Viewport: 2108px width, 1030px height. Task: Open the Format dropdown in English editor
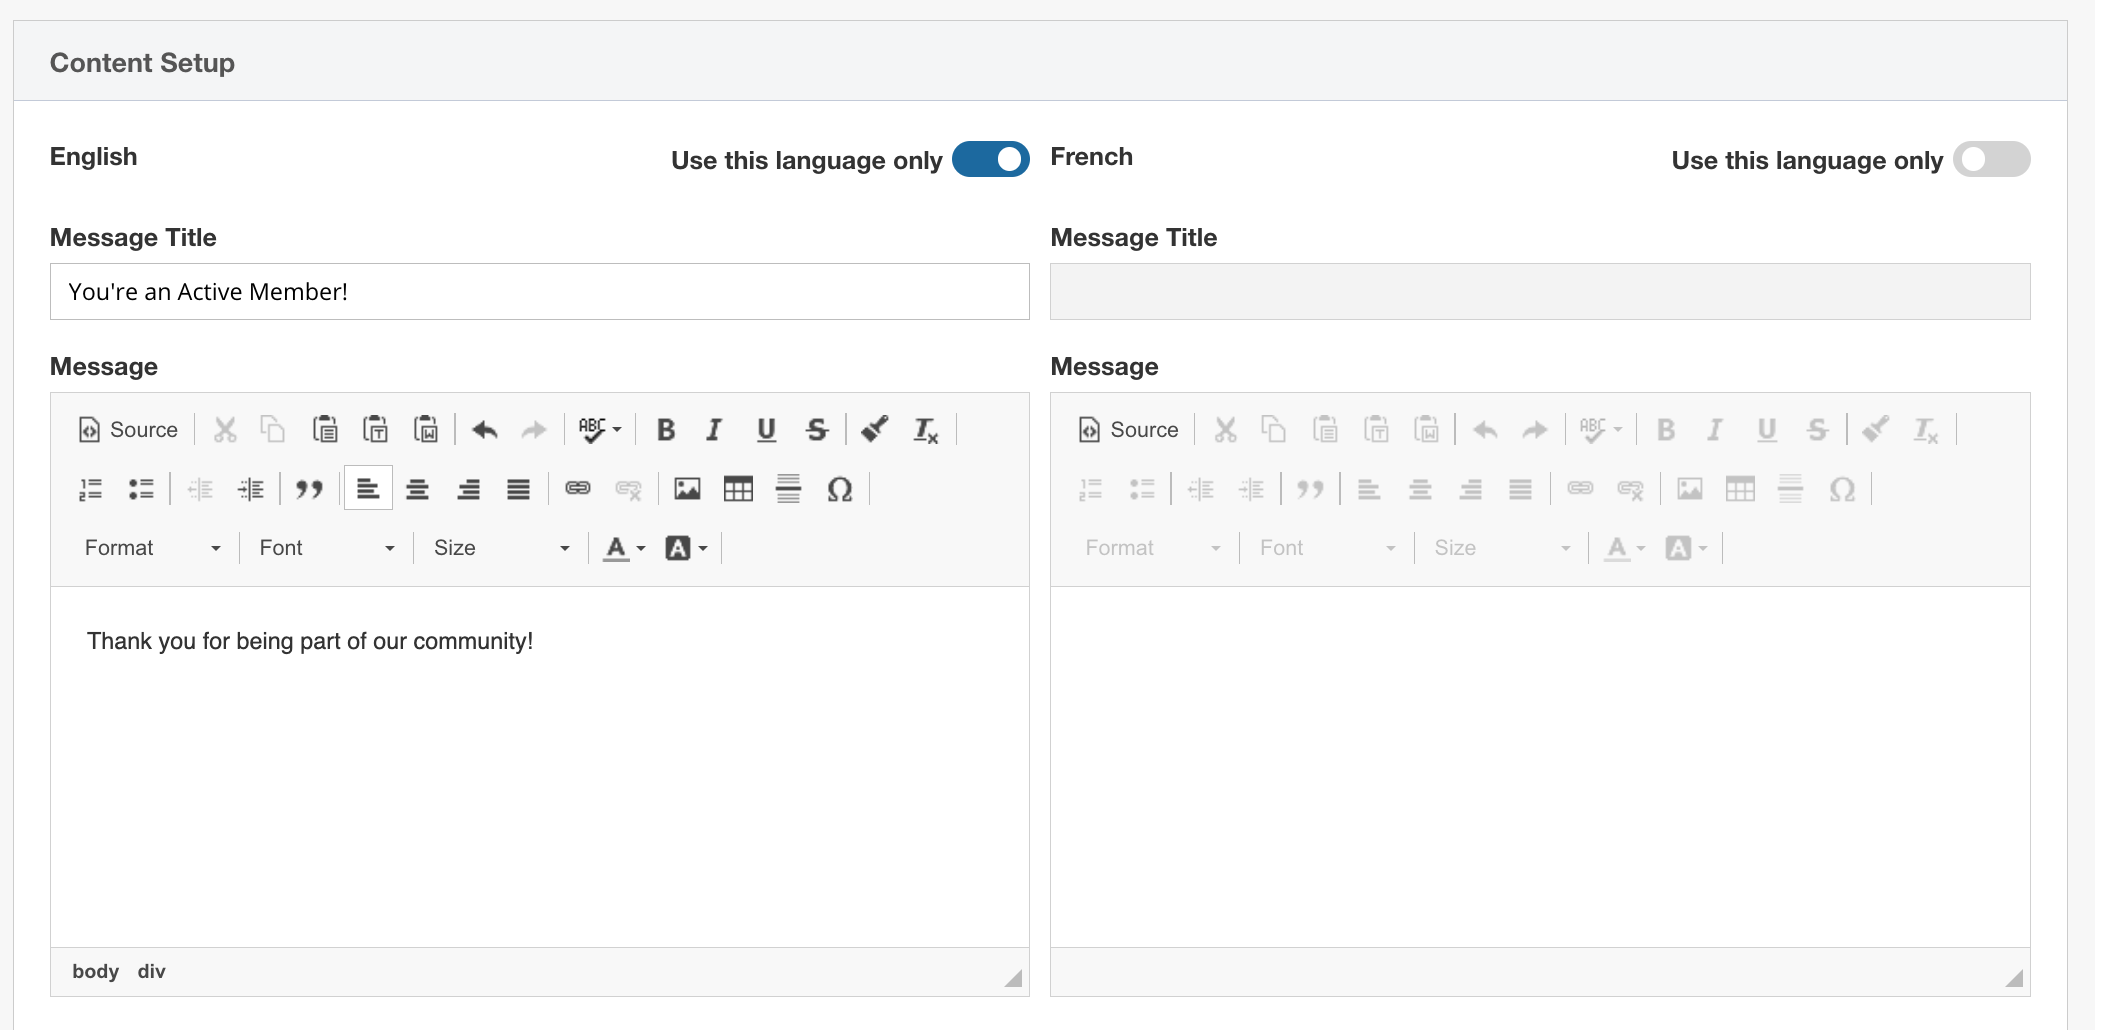pyautogui.click(x=152, y=548)
